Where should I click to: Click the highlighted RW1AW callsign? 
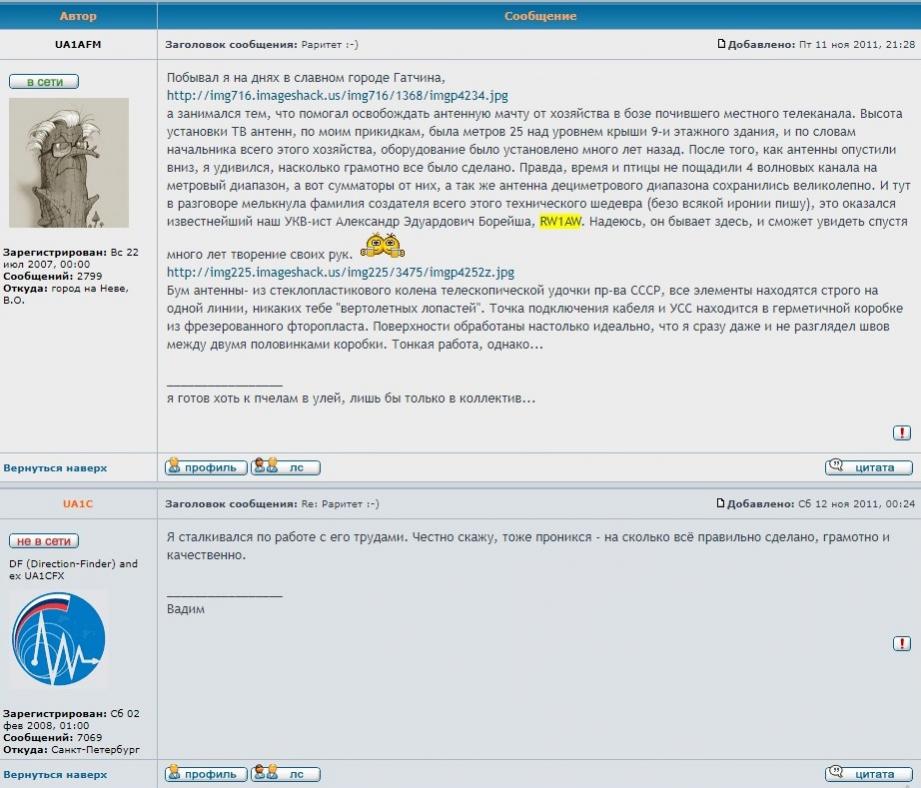click(x=561, y=221)
